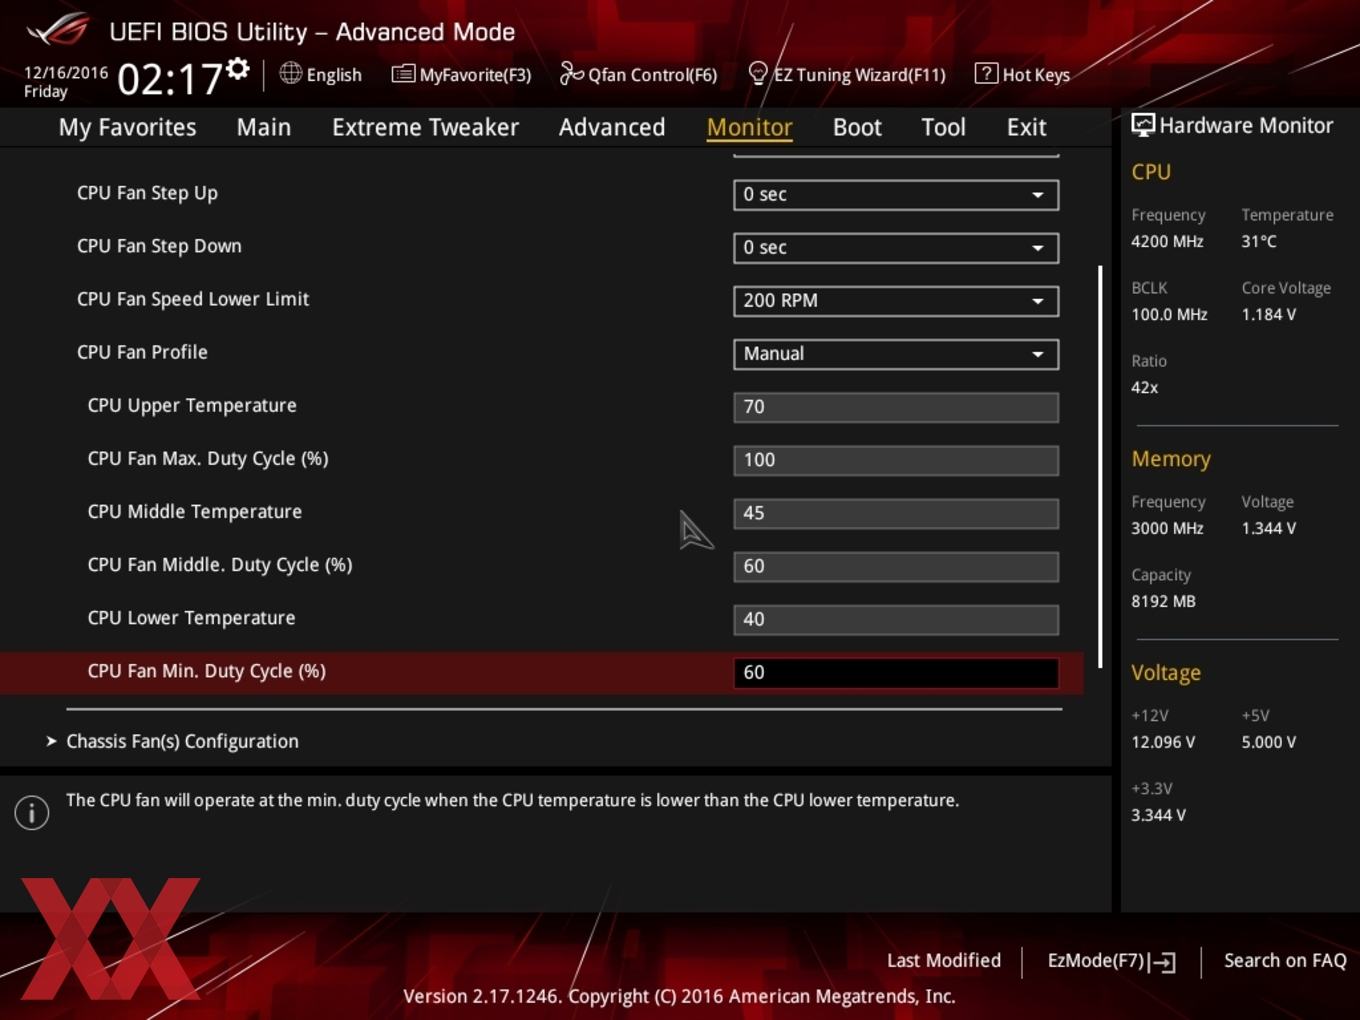Click the +12V 12.096 V reading
The image size is (1360, 1020).
pos(1163,742)
